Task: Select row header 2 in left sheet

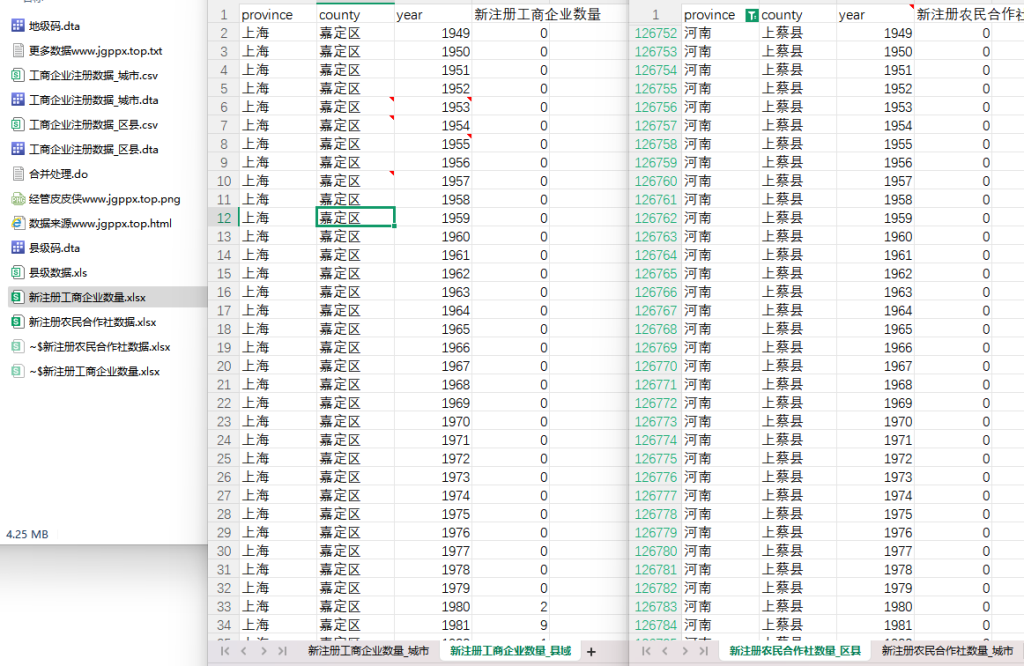Action: [x=224, y=33]
